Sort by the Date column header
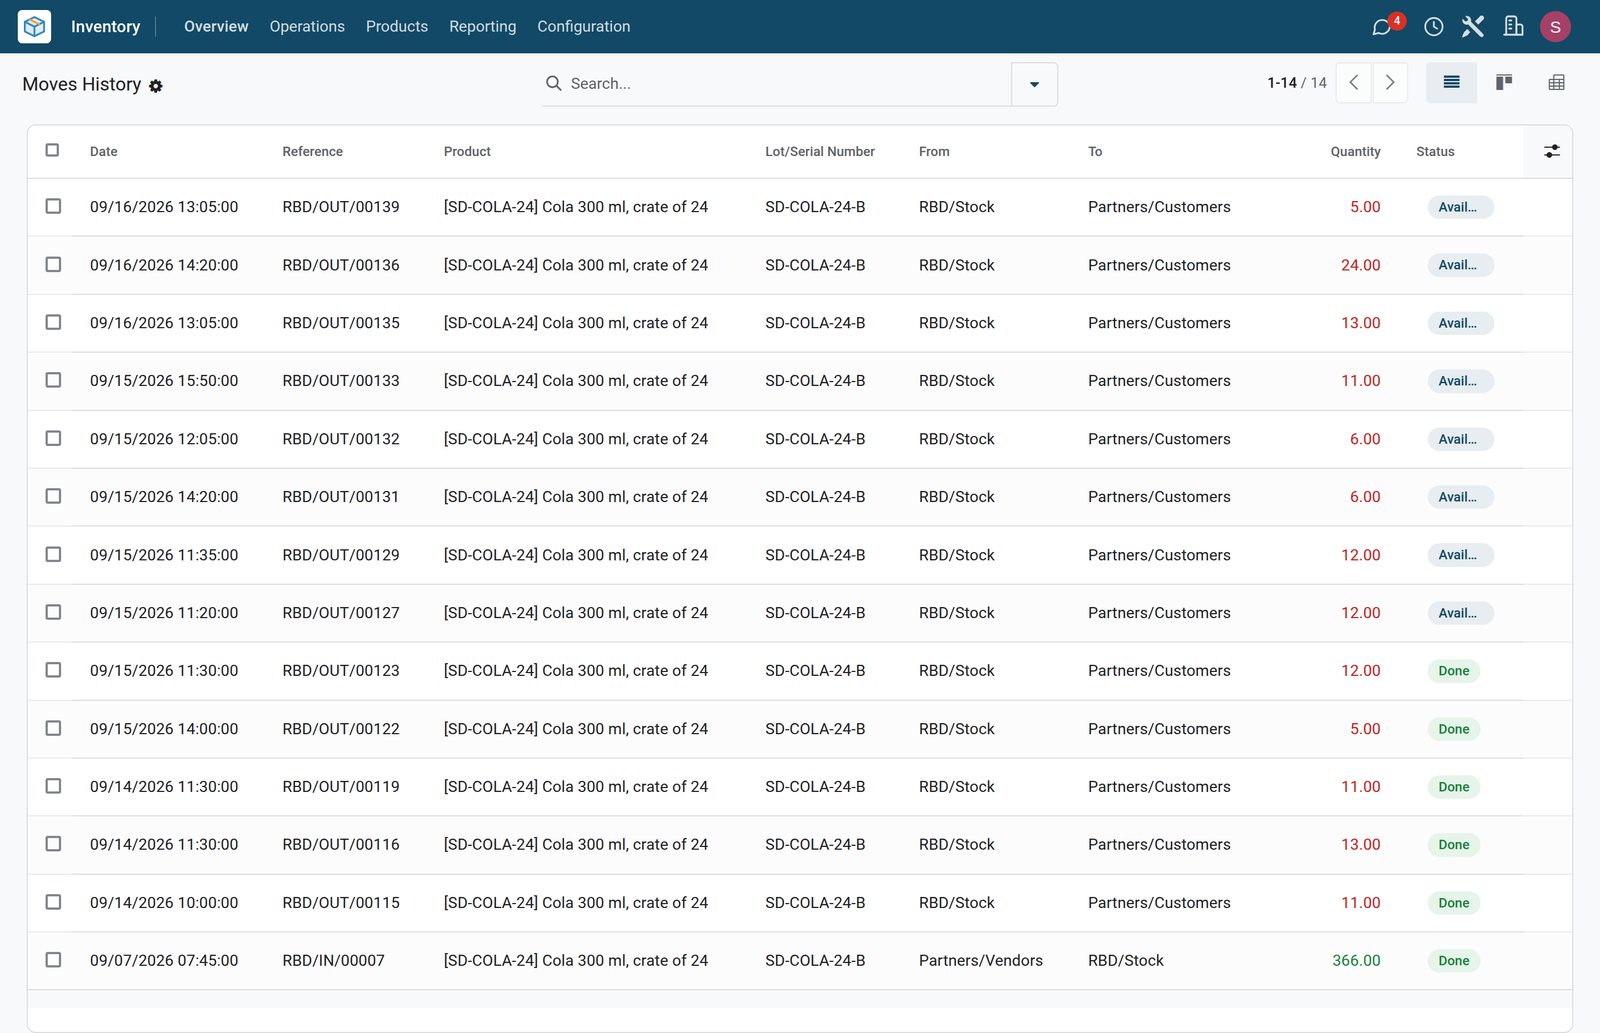Viewport: 1600px width, 1033px height. pos(104,152)
